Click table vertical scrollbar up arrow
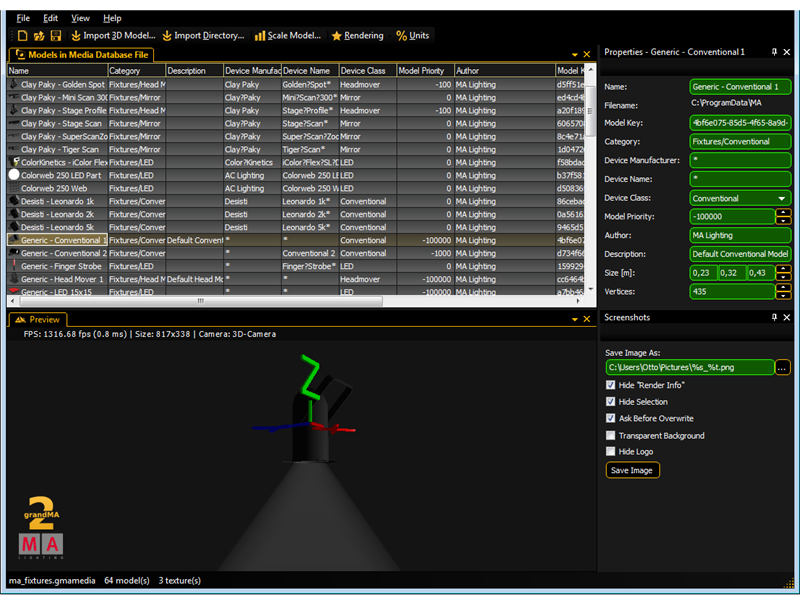 pyautogui.click(x=590, y=69)
